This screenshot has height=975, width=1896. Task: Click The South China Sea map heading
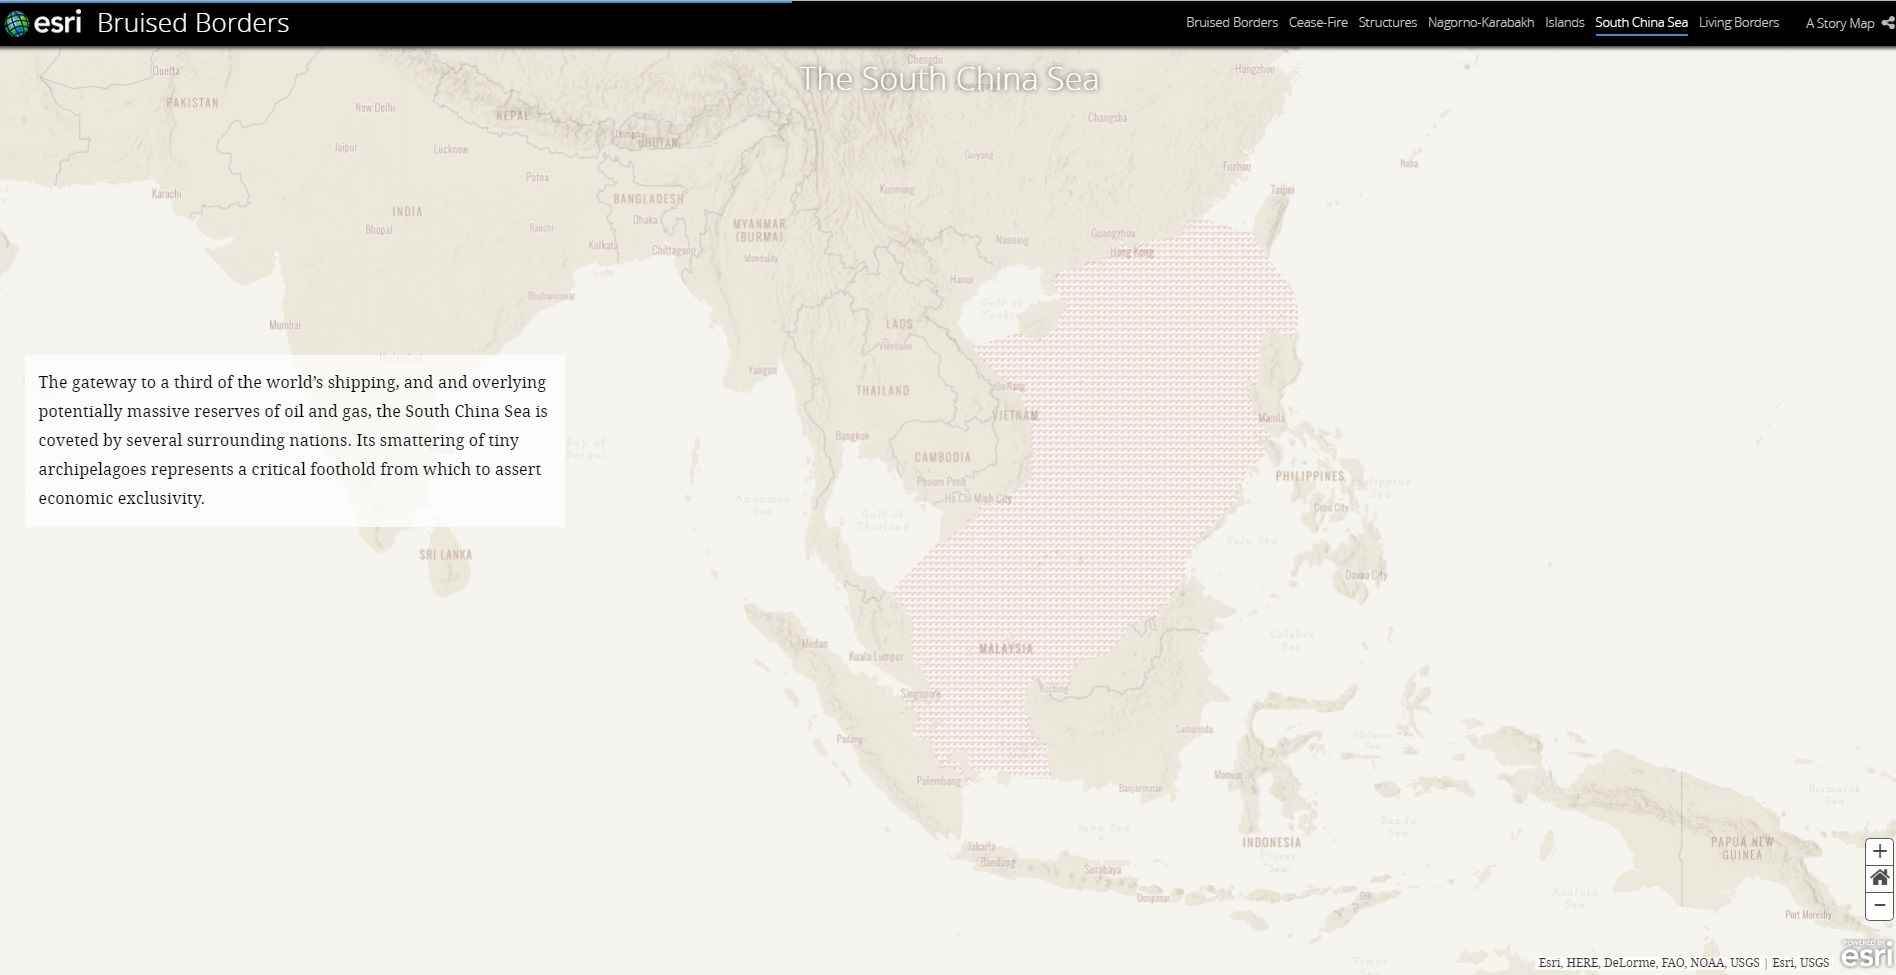[948, 79]
